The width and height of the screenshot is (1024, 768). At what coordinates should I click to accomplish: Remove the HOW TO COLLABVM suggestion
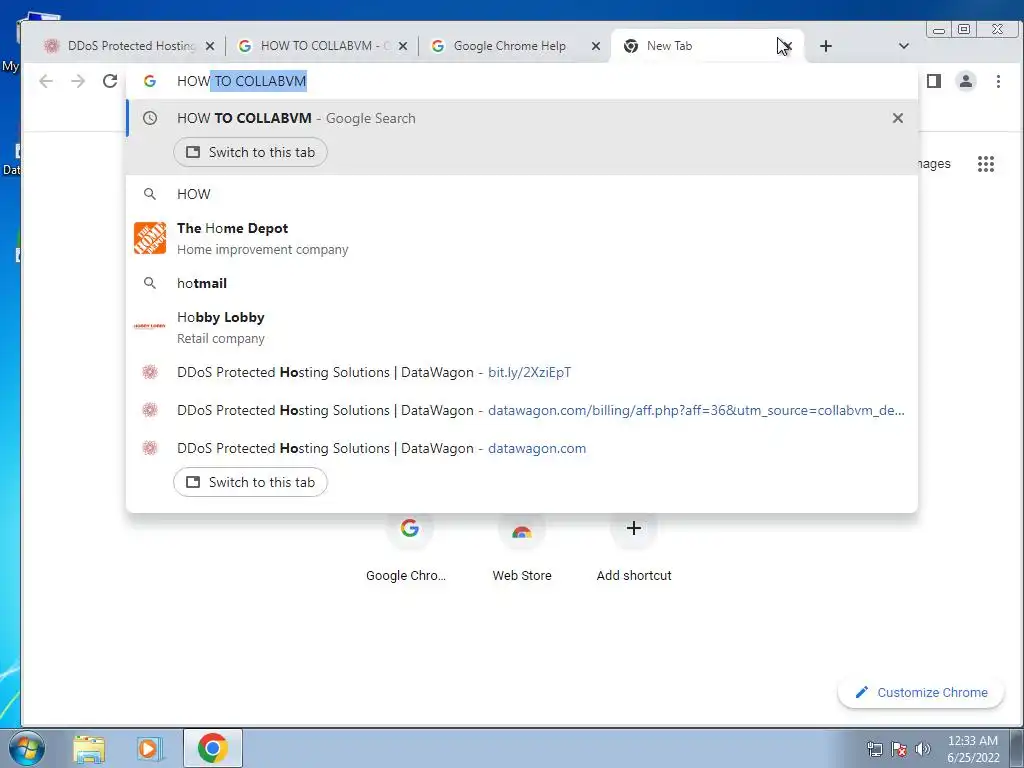pyautogui.click(x=898, y=118)
